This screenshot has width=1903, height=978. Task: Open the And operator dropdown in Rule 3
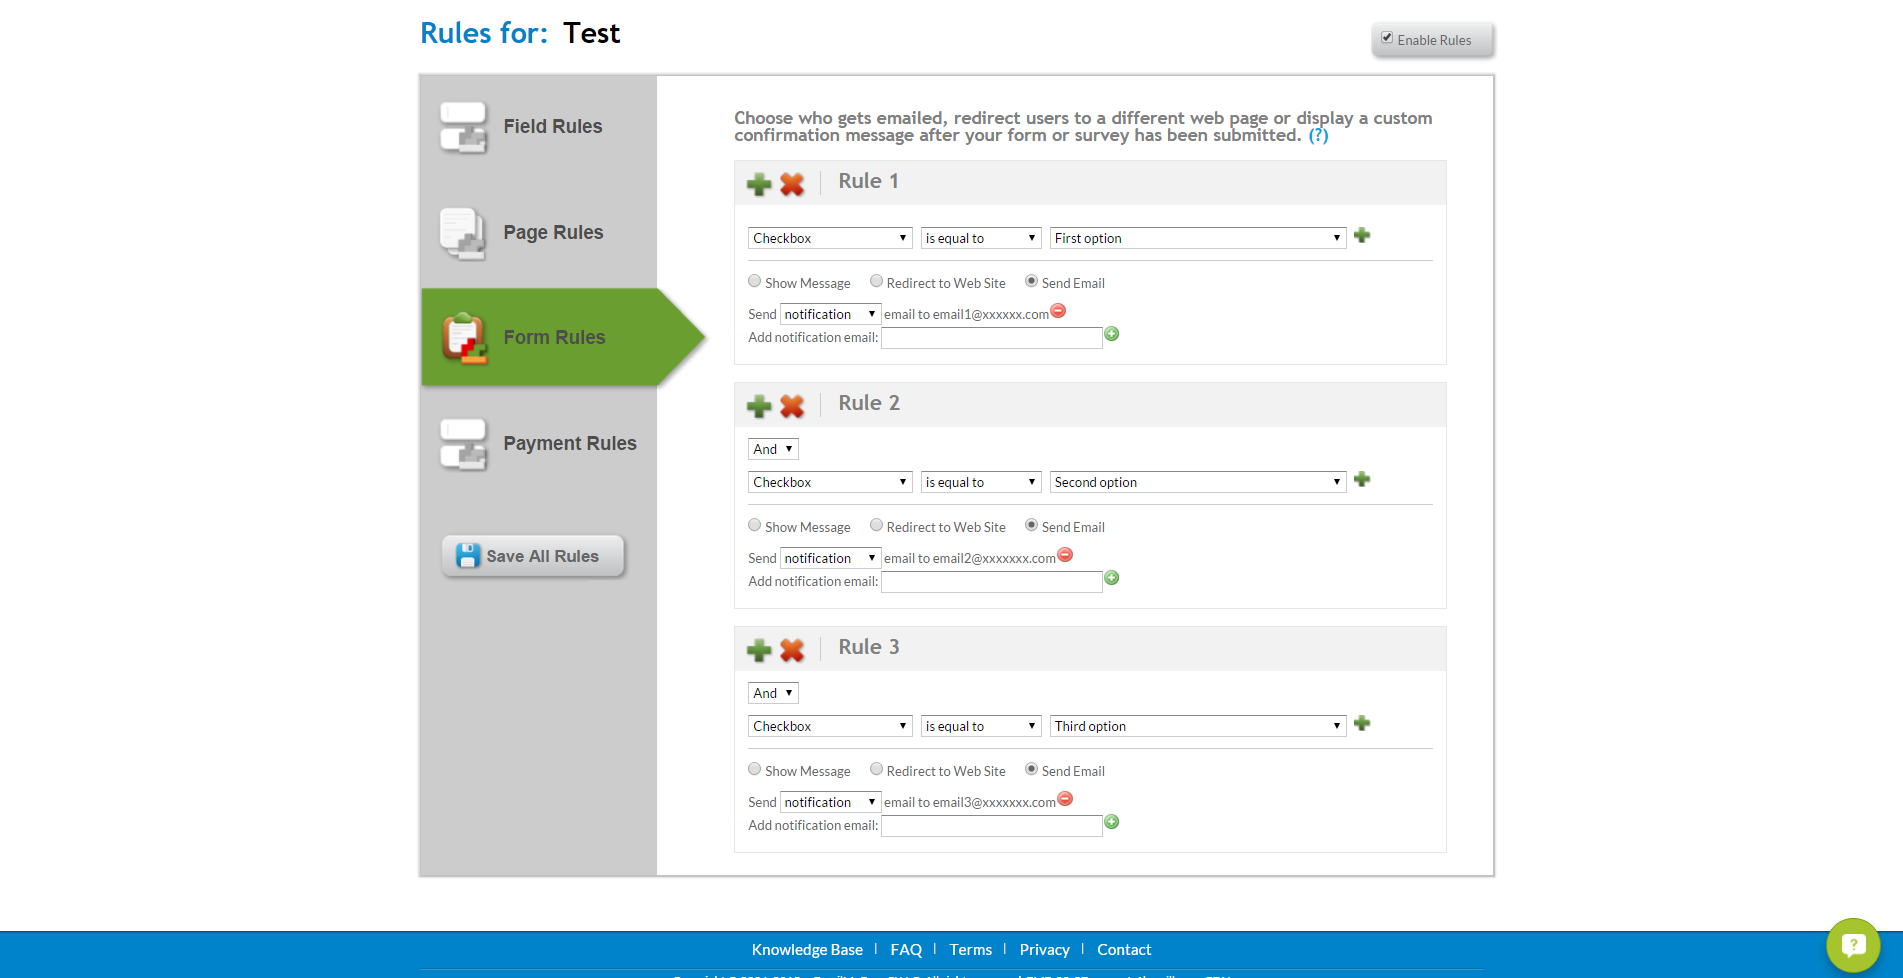pos(773,693)
